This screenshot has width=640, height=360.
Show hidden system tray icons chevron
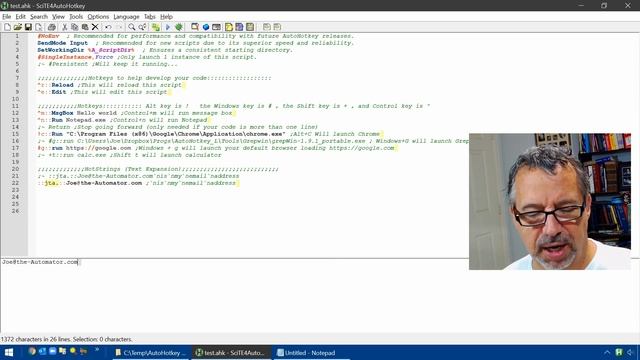click(x=607, y=352)
